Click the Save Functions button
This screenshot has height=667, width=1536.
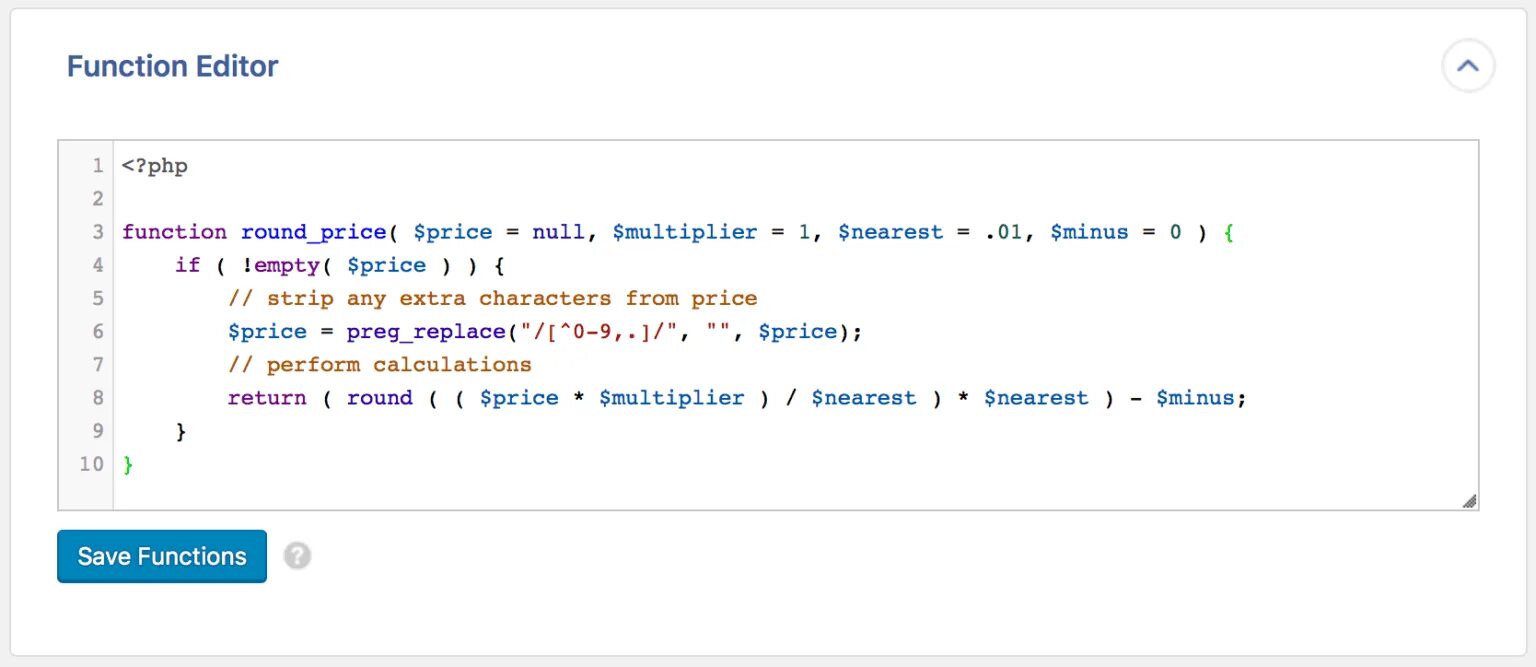click(x=162, y=556)
